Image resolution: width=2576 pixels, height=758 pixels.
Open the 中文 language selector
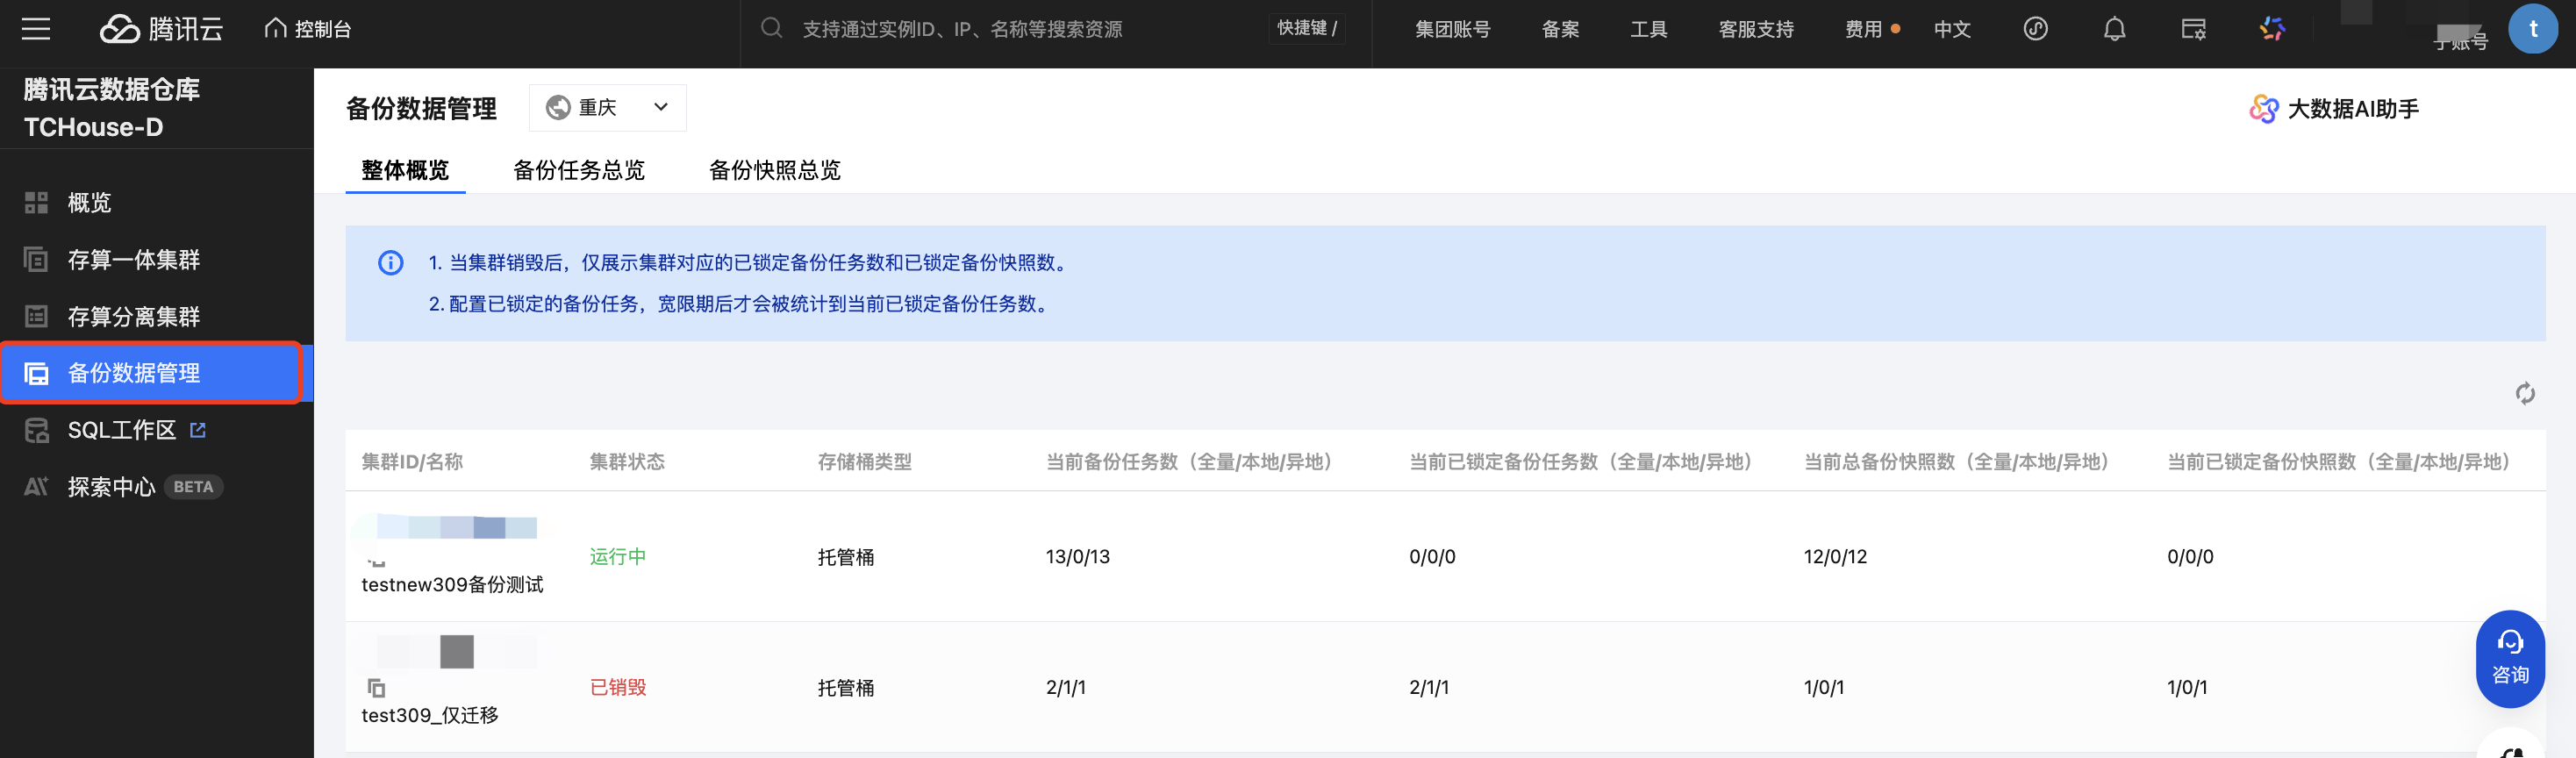click(x=1951, y=29)
